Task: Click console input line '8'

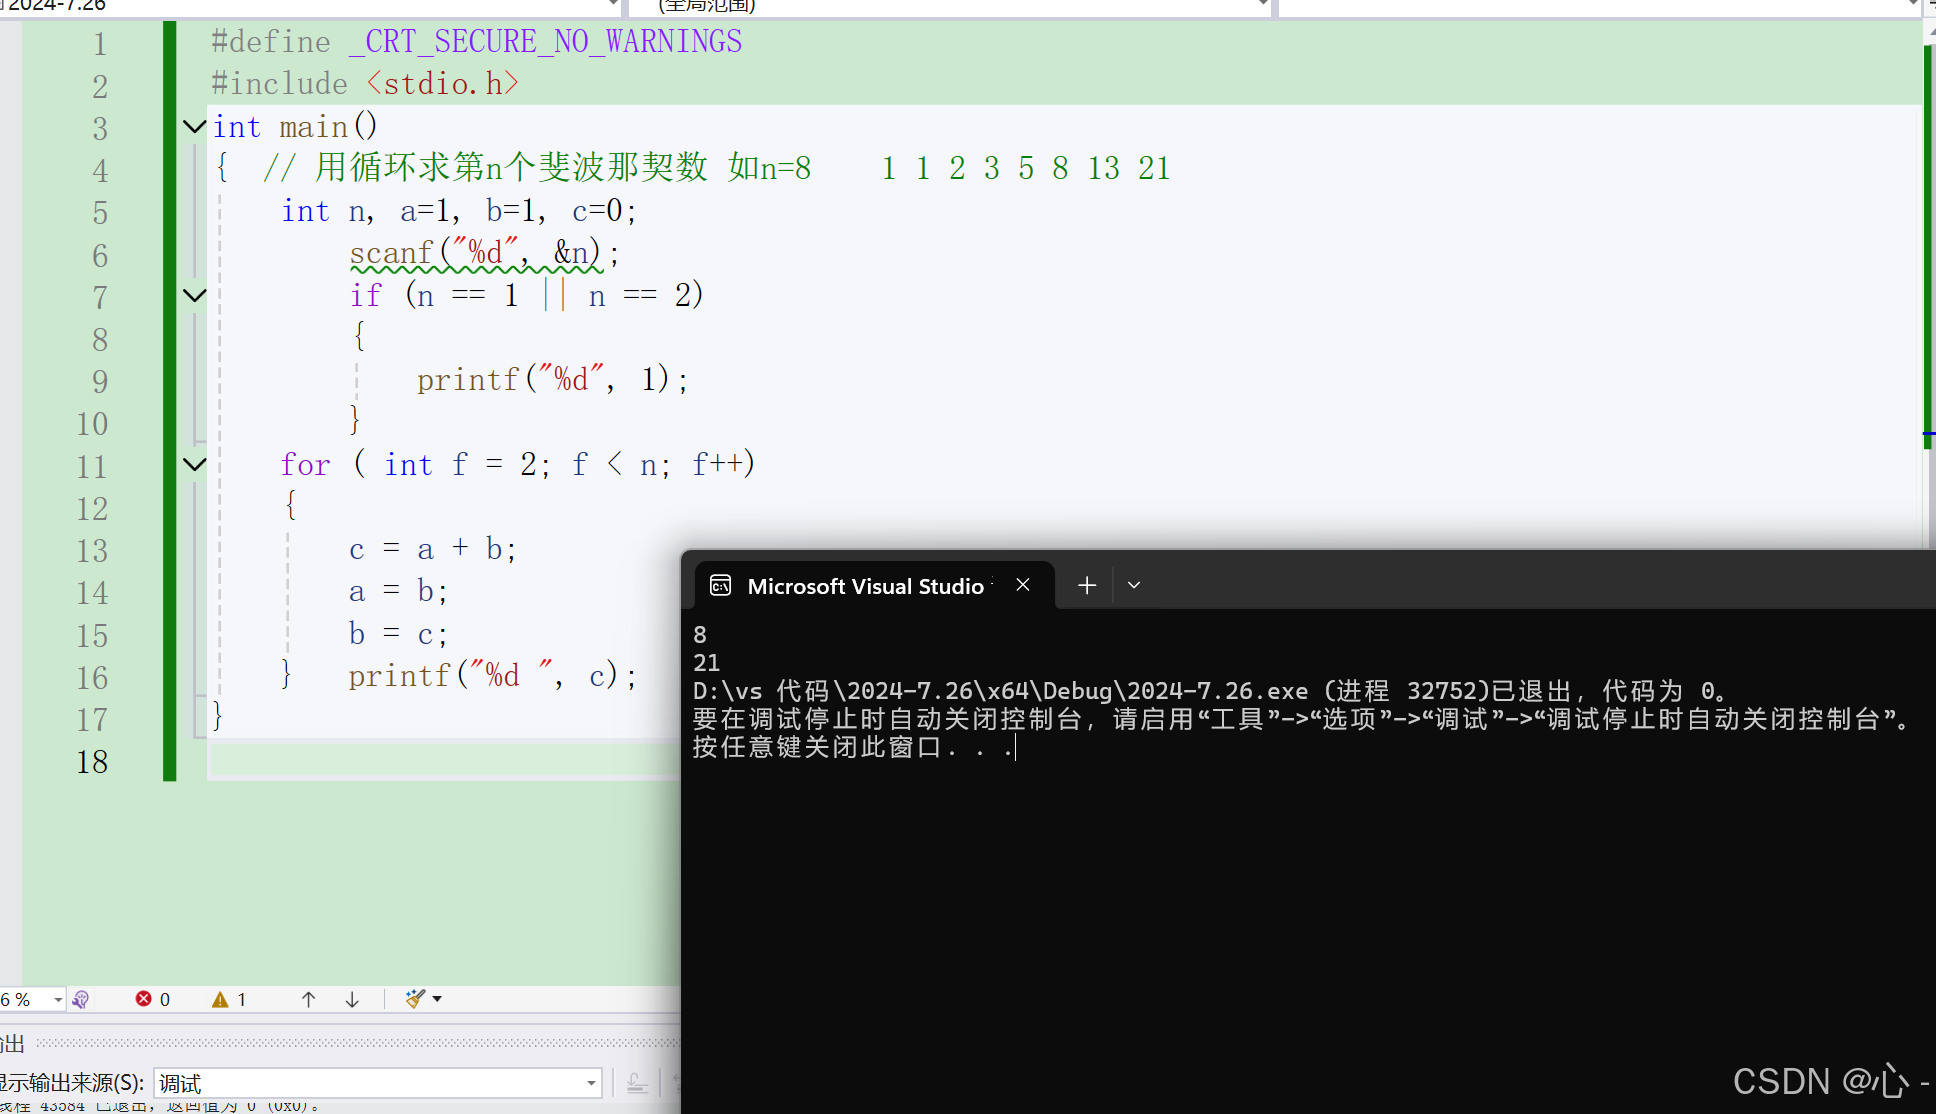Action: [700, 635]
